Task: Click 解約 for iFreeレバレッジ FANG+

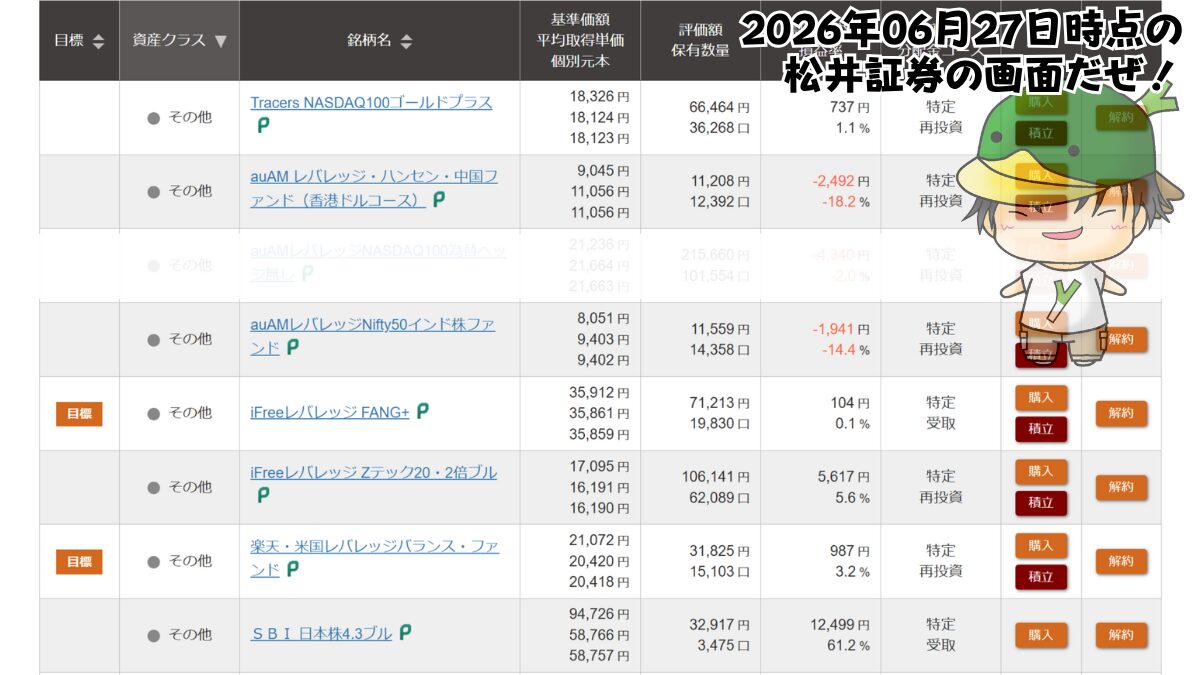Action: pyautogui.click(x=1121, y=413)
